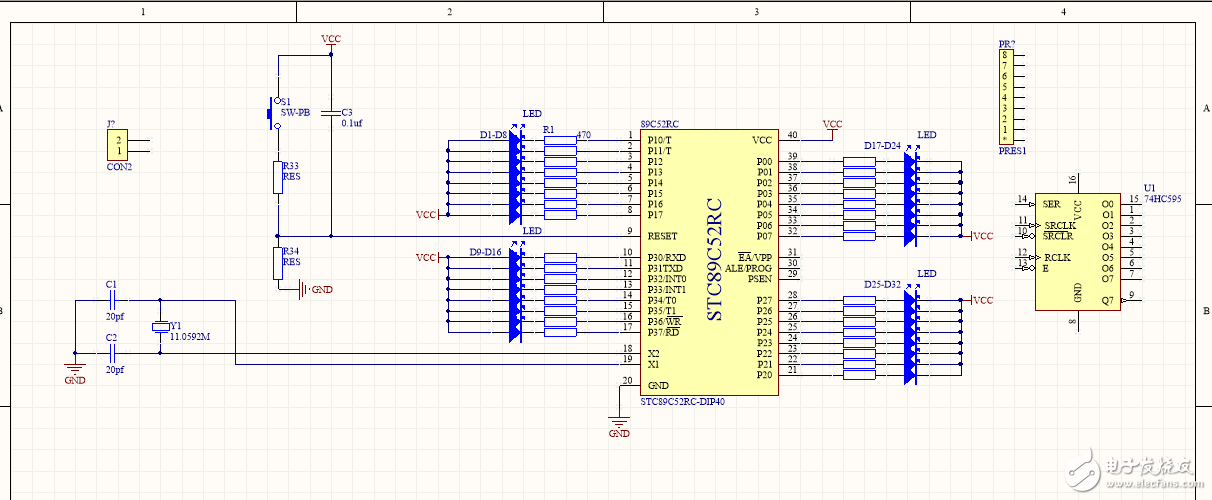
Task: Click the 74HC595 part name text
Action: point(1163,199)
